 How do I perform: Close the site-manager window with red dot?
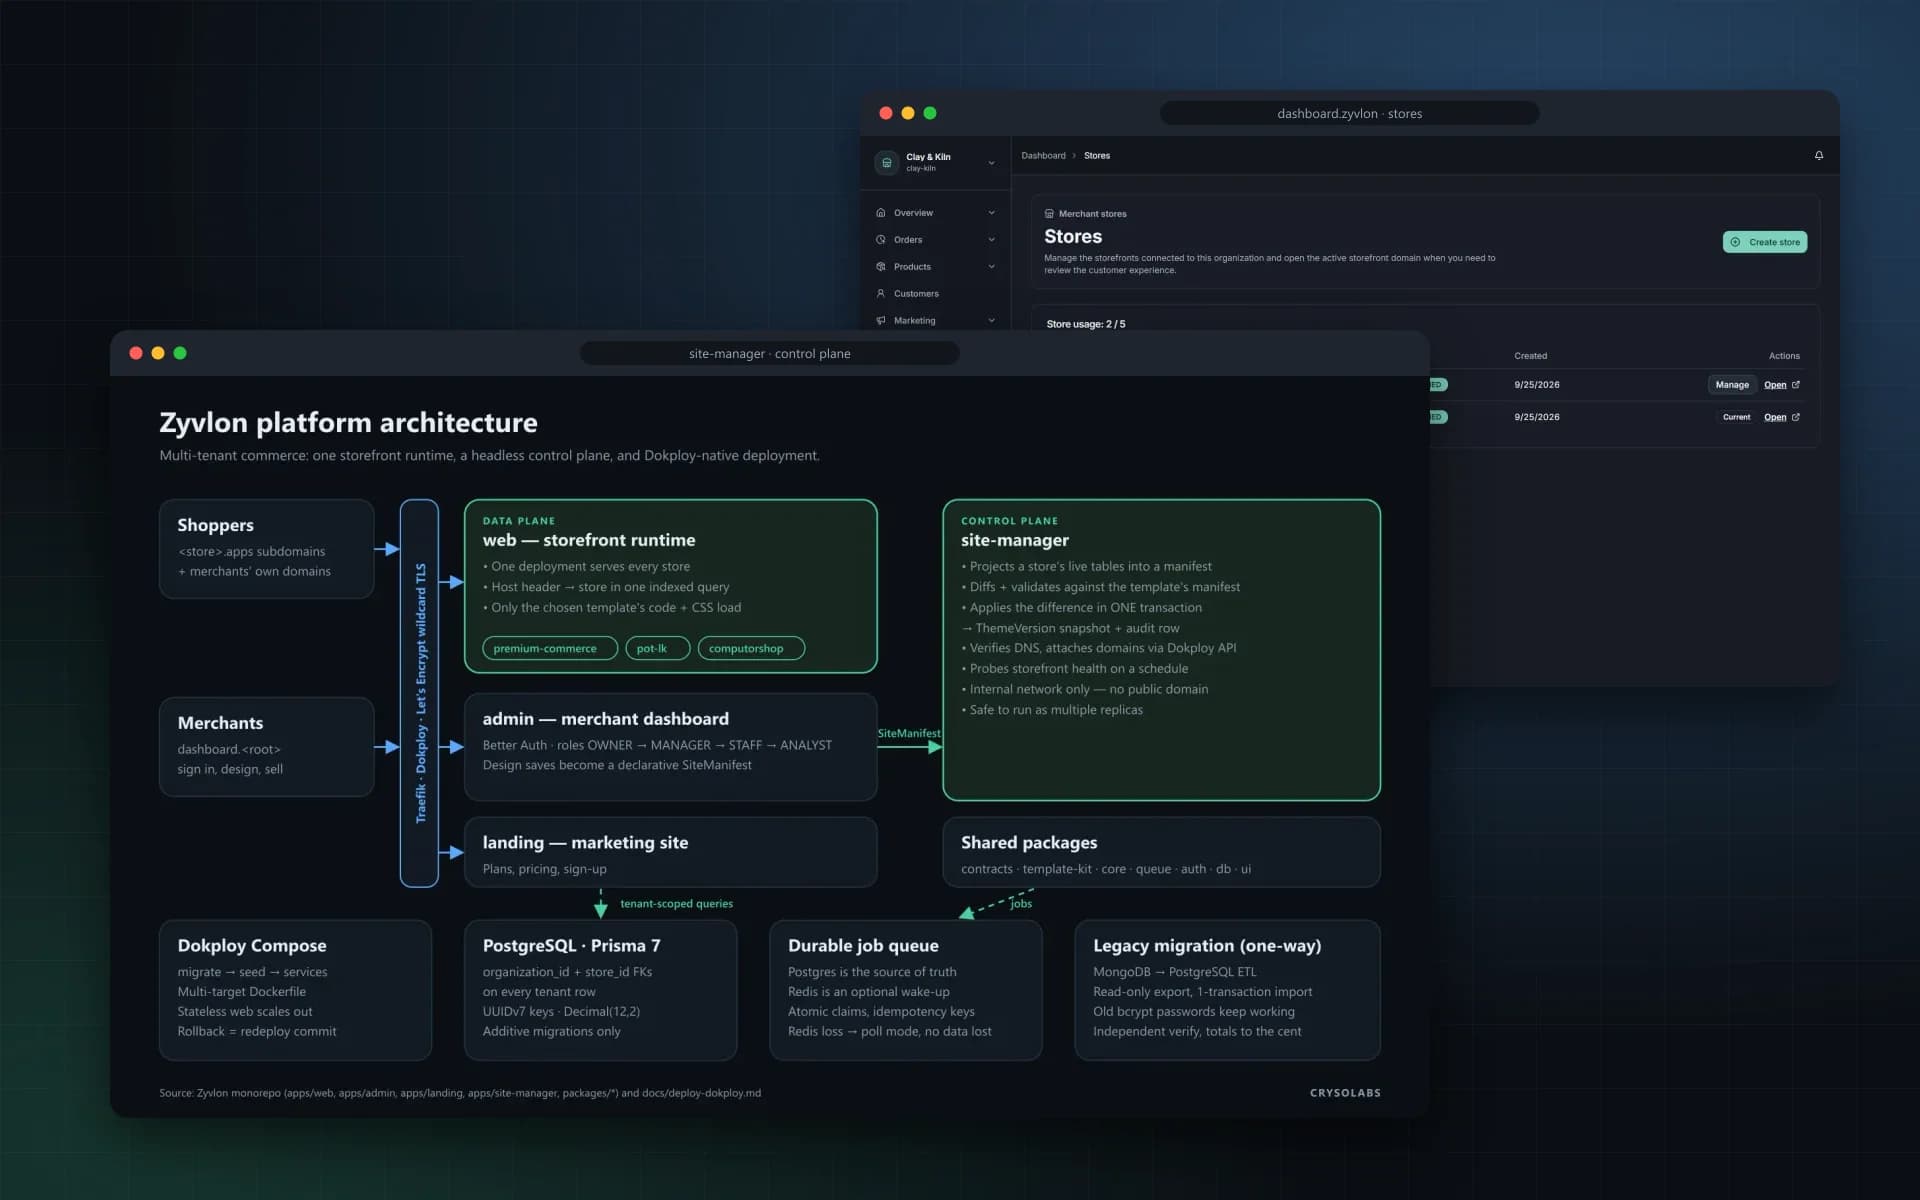tap(136, 353)
